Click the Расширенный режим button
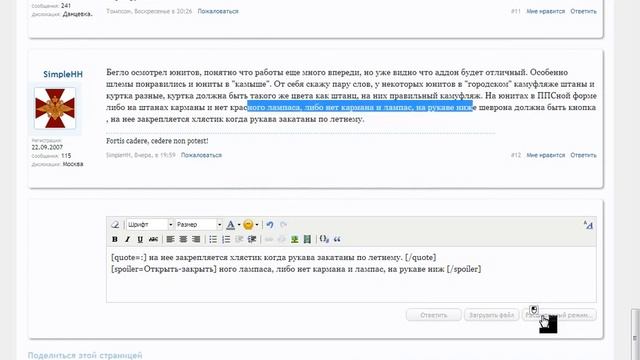This screenshot has height=360, width=640. coord(559,315)
